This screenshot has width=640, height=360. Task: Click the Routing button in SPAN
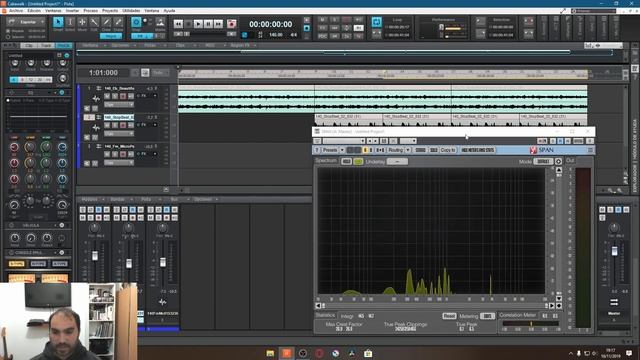(396, 150)
